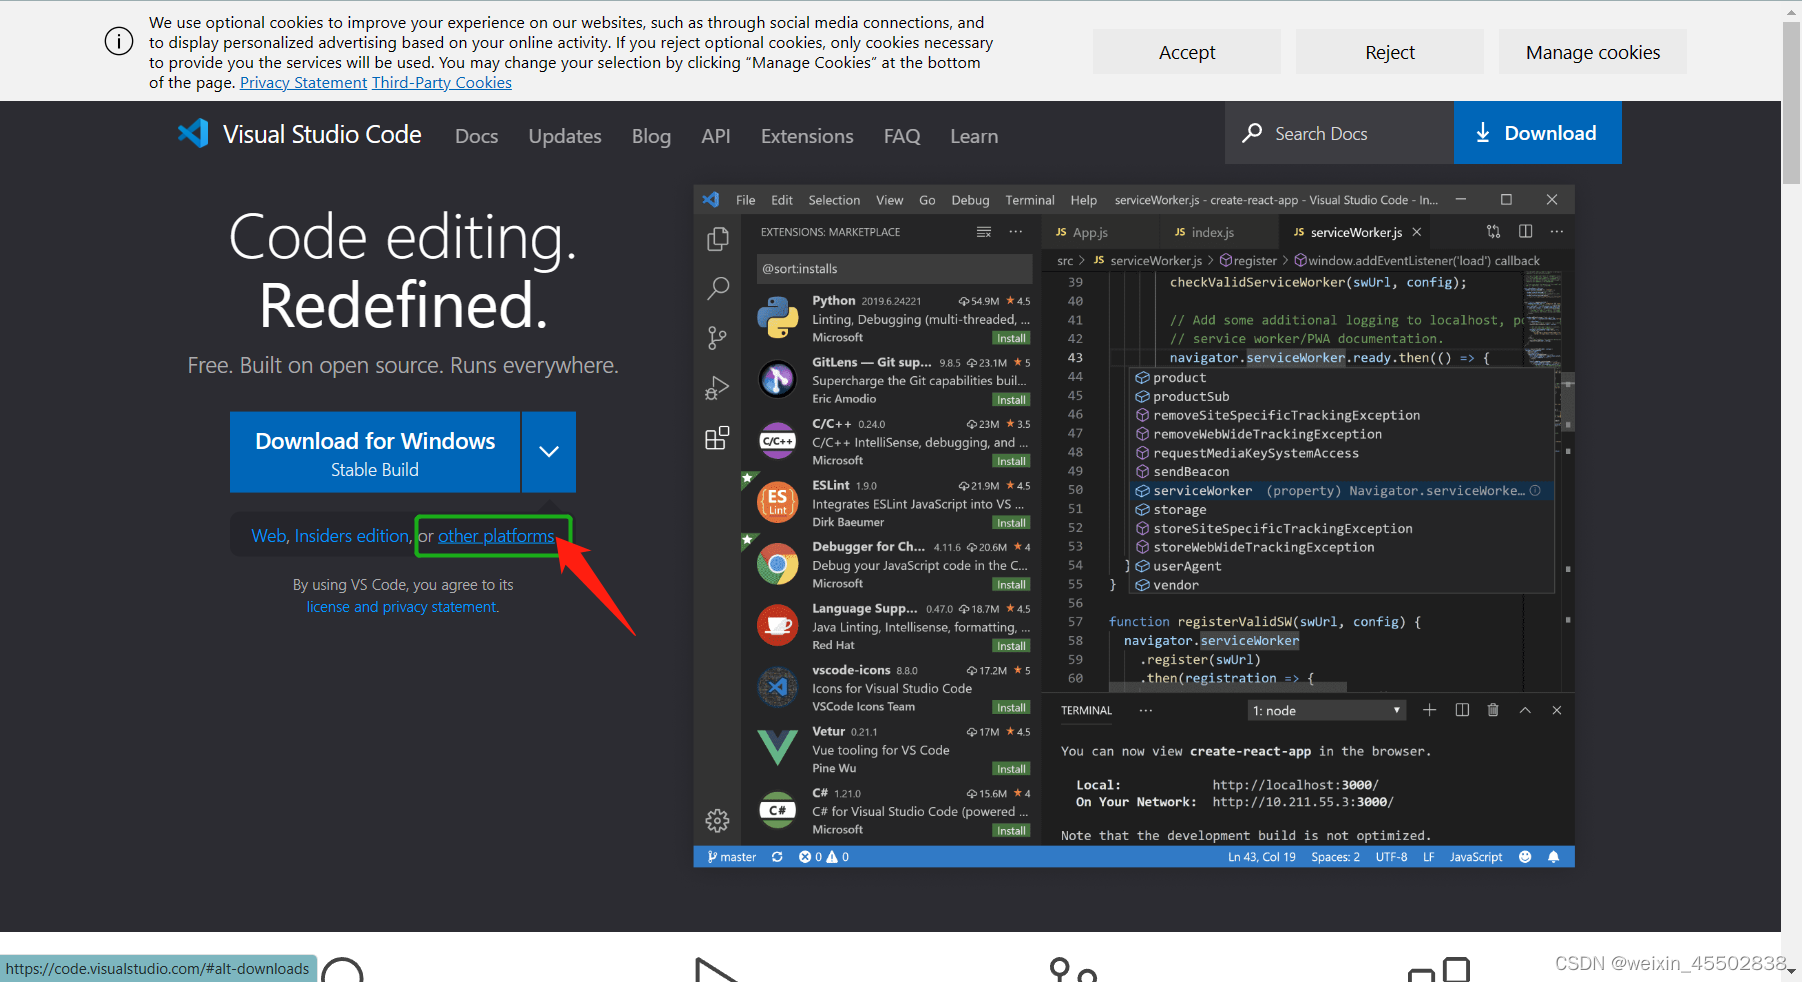
Task: Install the C# extension
Action: [x=1011, y=830]
